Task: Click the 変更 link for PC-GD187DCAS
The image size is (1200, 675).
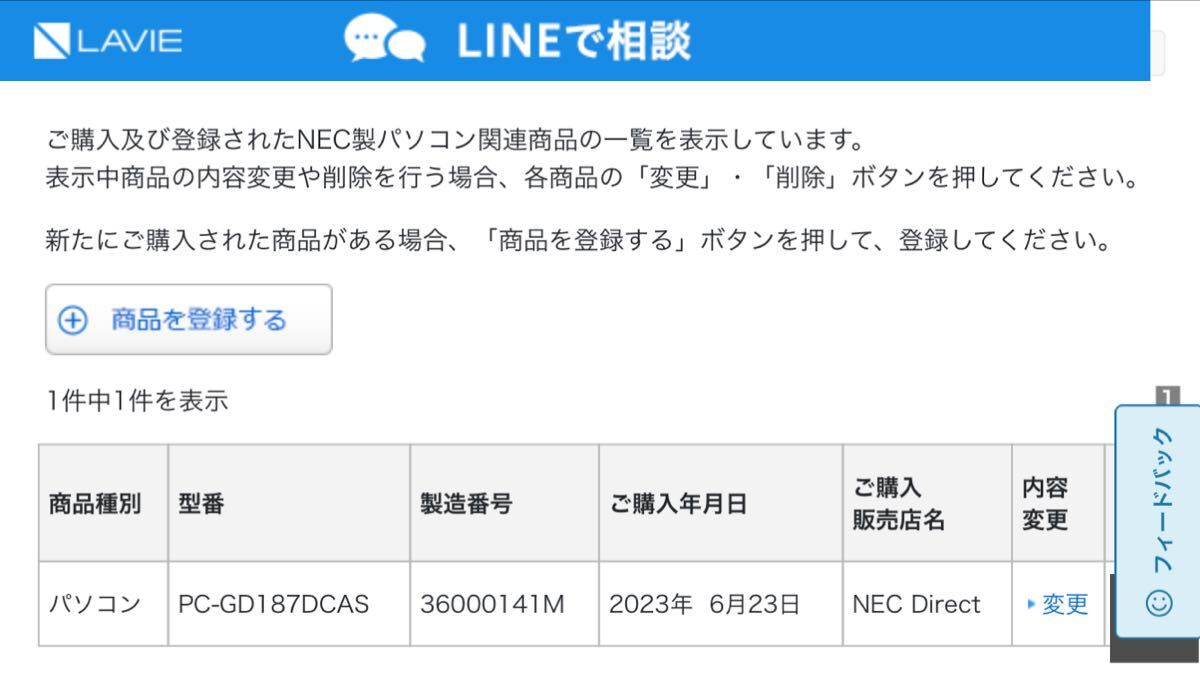Action: (x=1065, y=604)
